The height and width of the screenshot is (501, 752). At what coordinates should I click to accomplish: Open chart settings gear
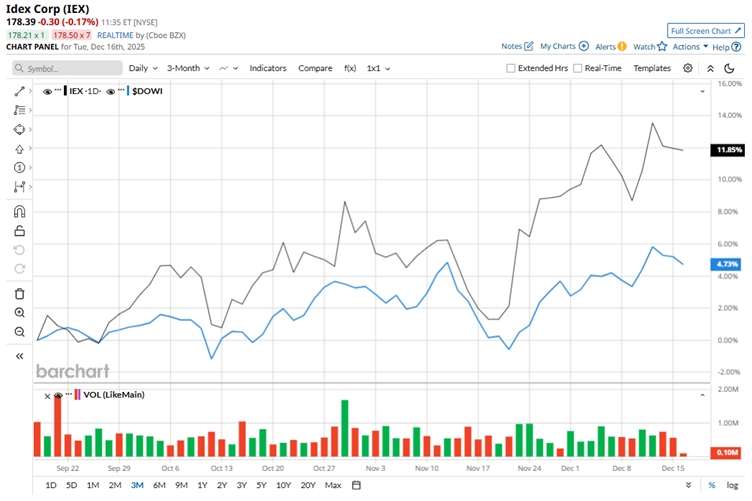688,68
